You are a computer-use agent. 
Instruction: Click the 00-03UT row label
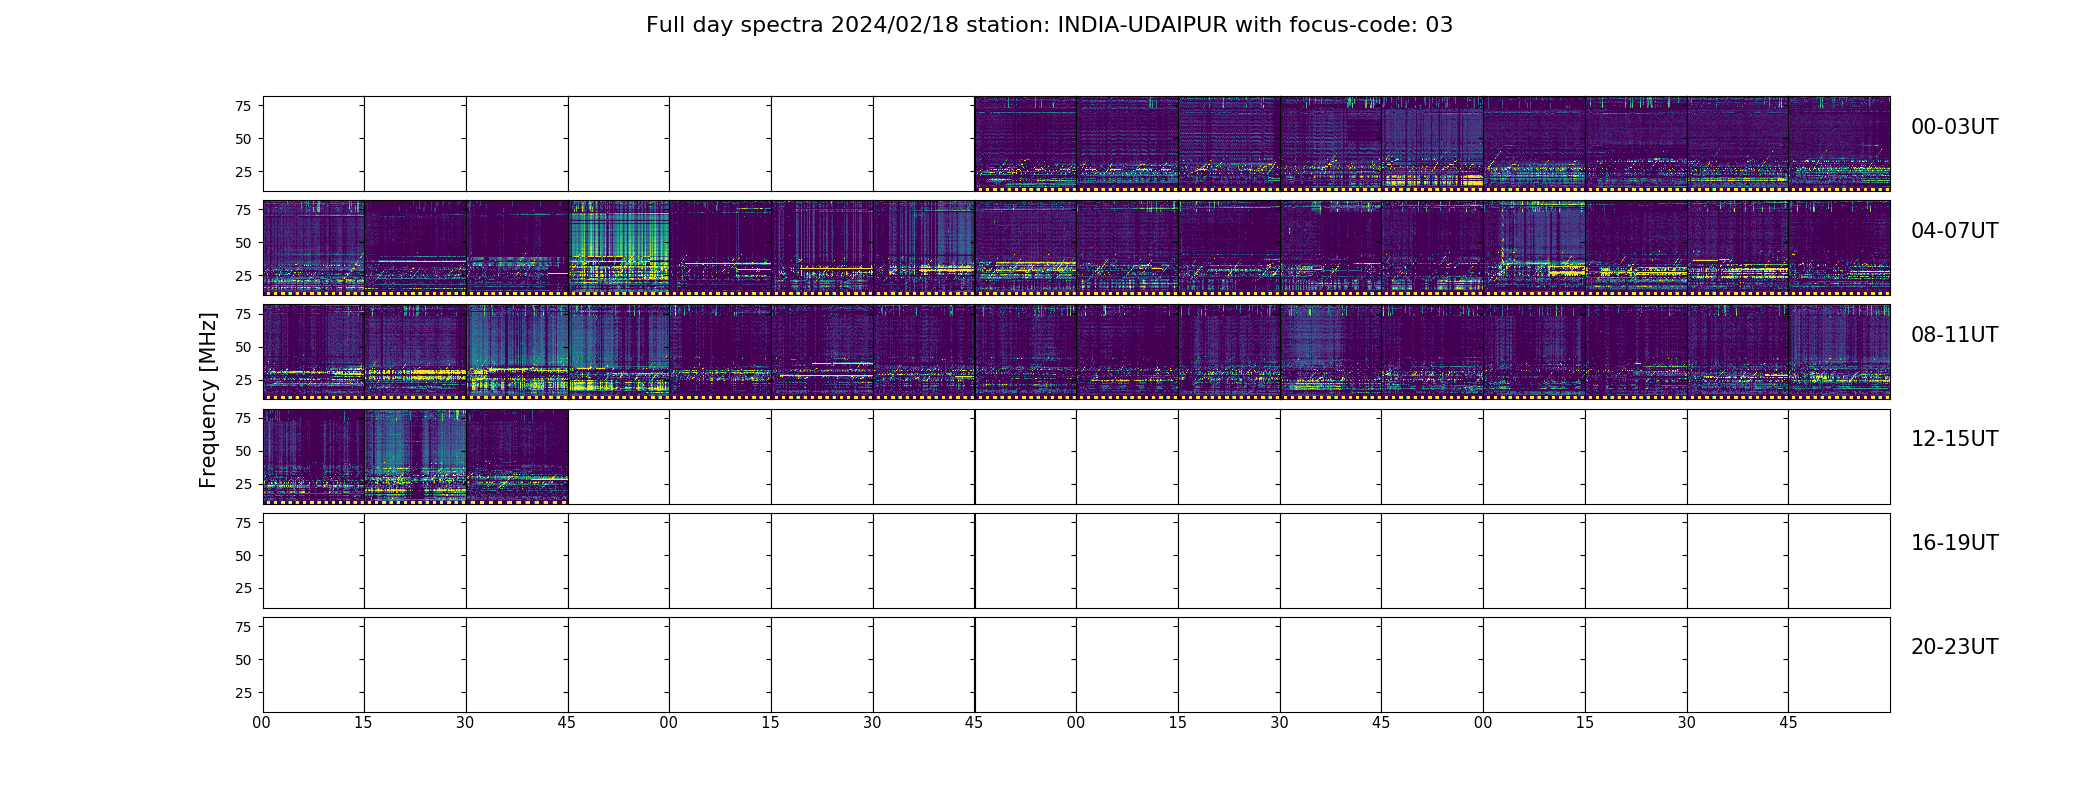click(x=1954, y=127)
